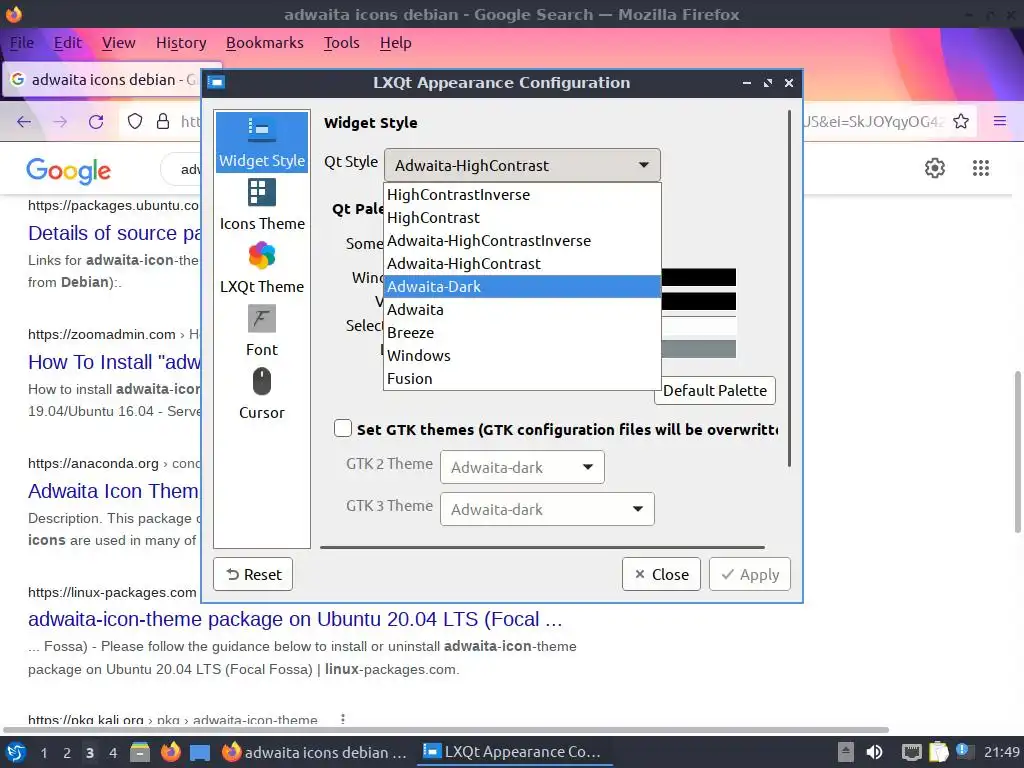Select the Adwaita-Dark style
Screen dimensions: 1024x768
tap(522, 286)
